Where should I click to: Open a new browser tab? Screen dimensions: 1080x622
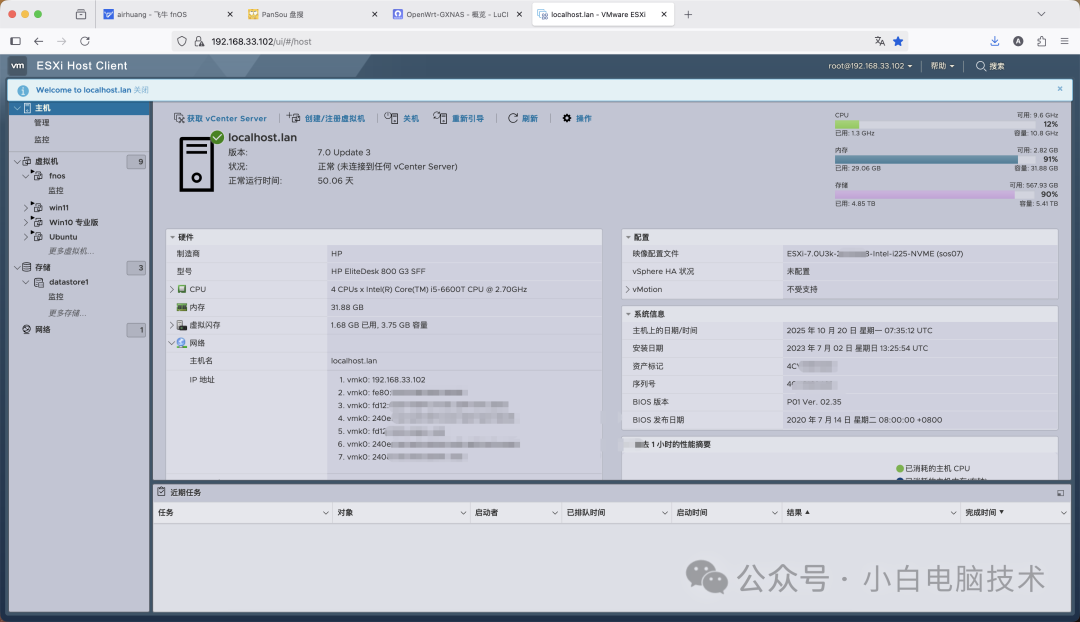coord(687,14)
